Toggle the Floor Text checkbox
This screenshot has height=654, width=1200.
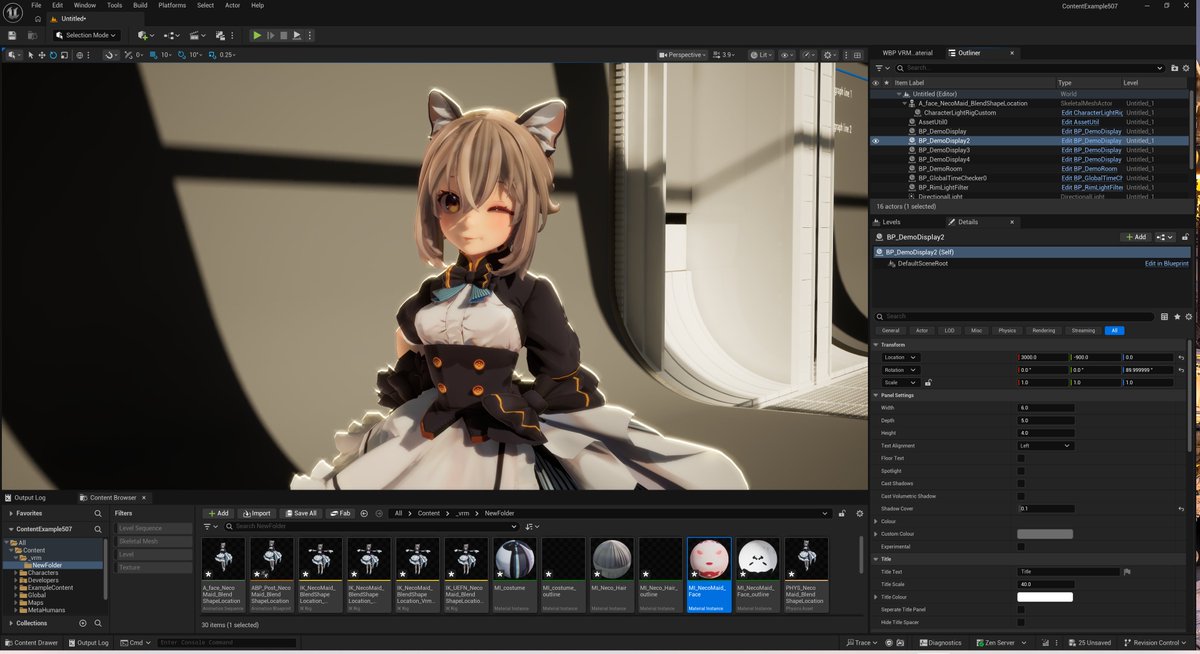tap(1021, 458)
